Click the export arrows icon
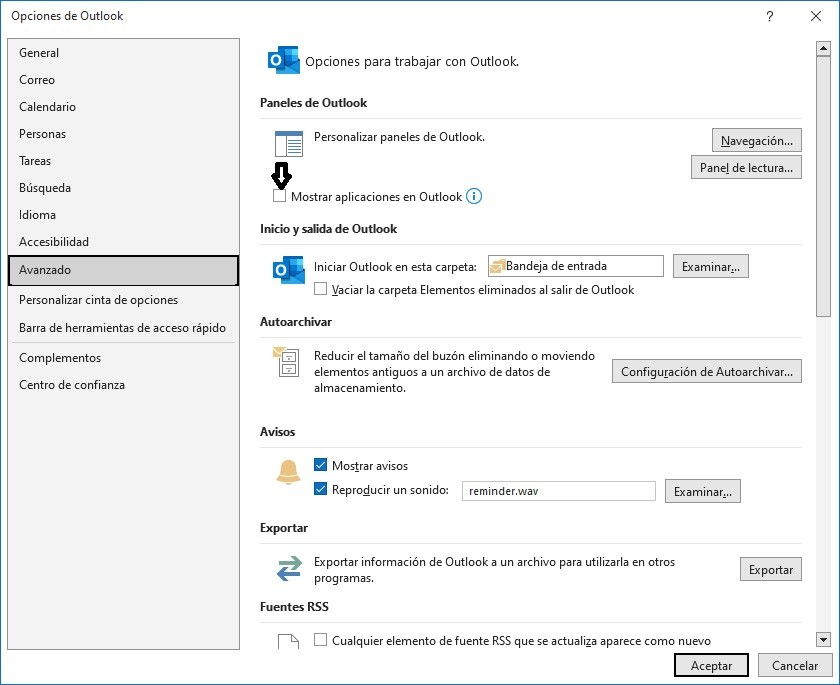The image size is (840, 685). click(288, 569)
